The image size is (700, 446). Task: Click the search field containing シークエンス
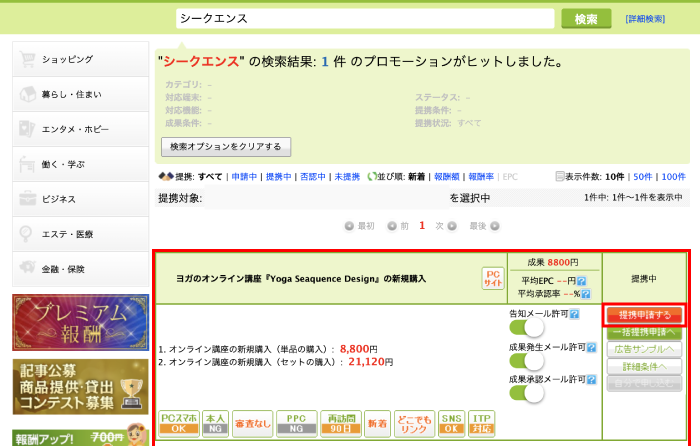pos(364,19)
